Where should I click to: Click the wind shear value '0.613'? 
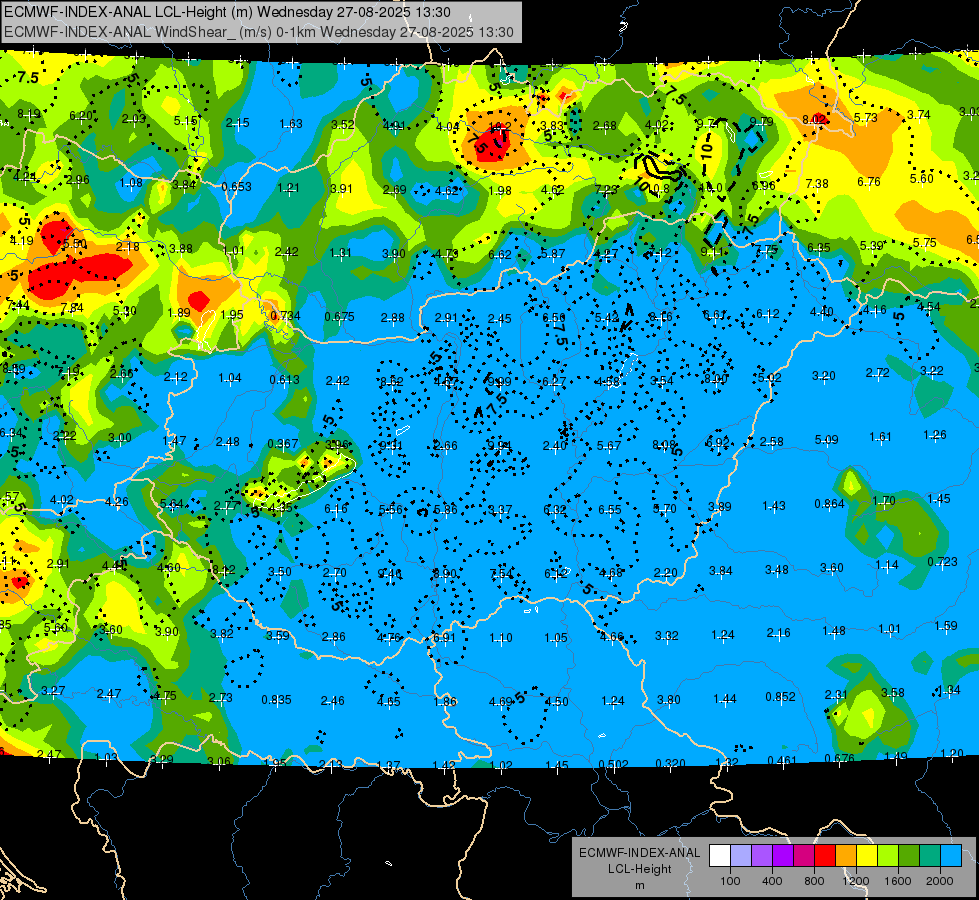click(285, 380)
